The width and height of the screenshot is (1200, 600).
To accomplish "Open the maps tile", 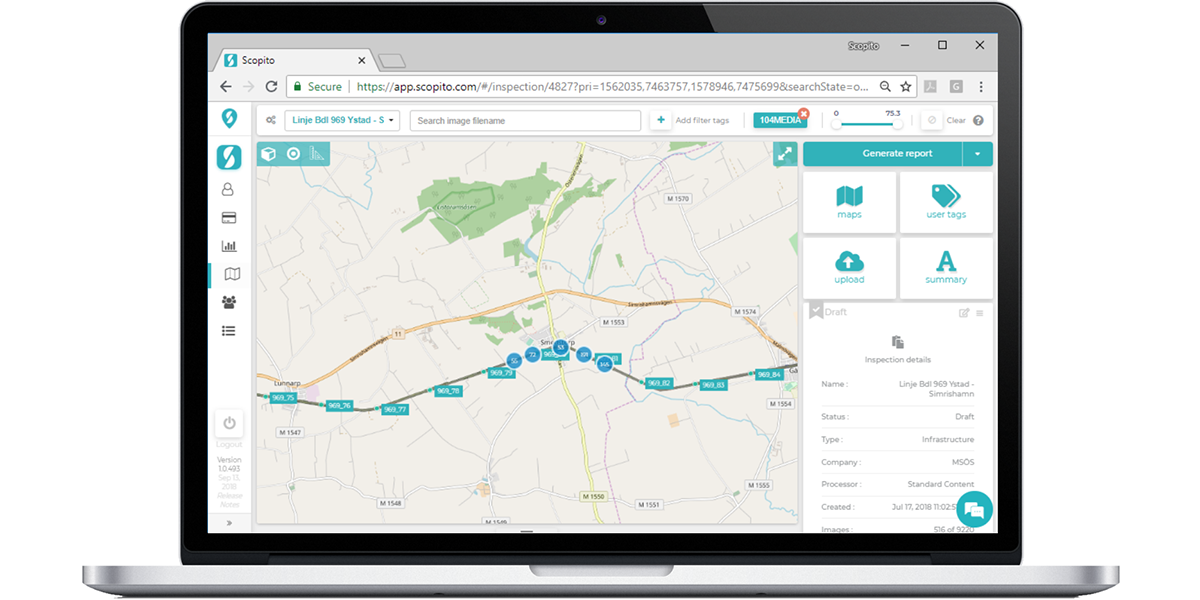I will 849,202.
